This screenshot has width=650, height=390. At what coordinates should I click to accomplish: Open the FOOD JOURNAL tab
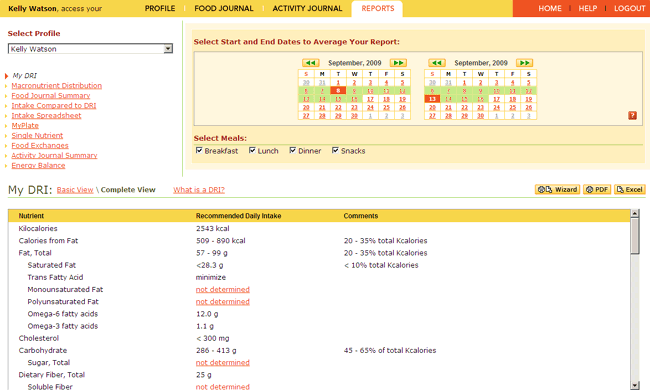click(x=224, y=8)
